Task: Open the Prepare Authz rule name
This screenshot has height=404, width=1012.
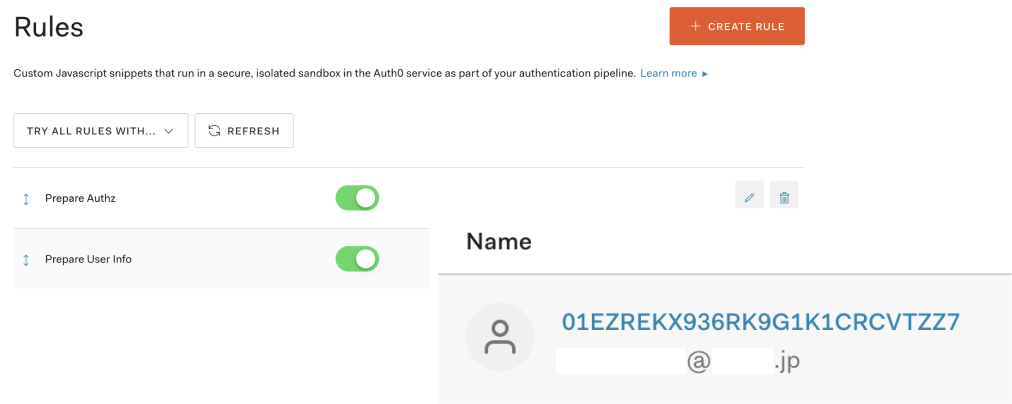Action: [x=80, y=199]
